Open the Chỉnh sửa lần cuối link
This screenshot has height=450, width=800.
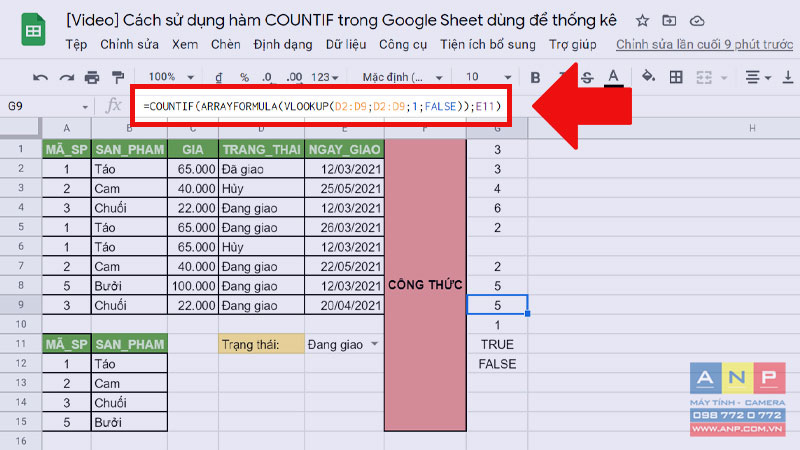pyautogui.click(x=704, y=45)
